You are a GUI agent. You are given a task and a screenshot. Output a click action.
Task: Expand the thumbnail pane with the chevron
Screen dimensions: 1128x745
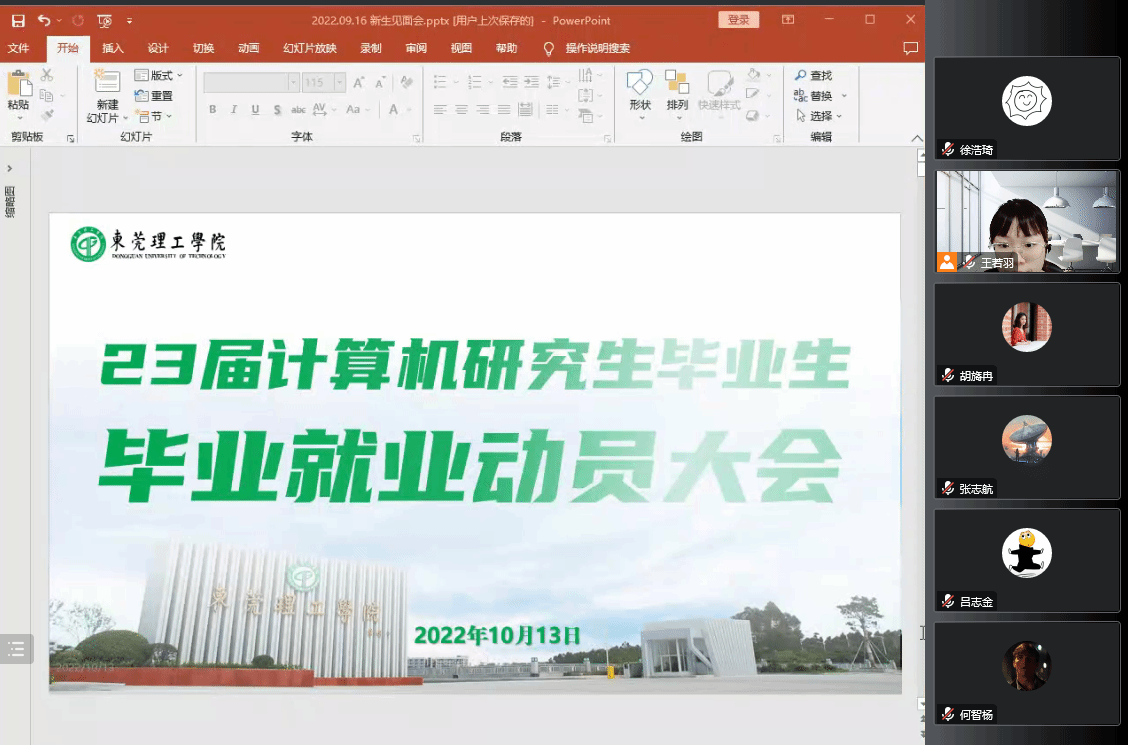9,169
